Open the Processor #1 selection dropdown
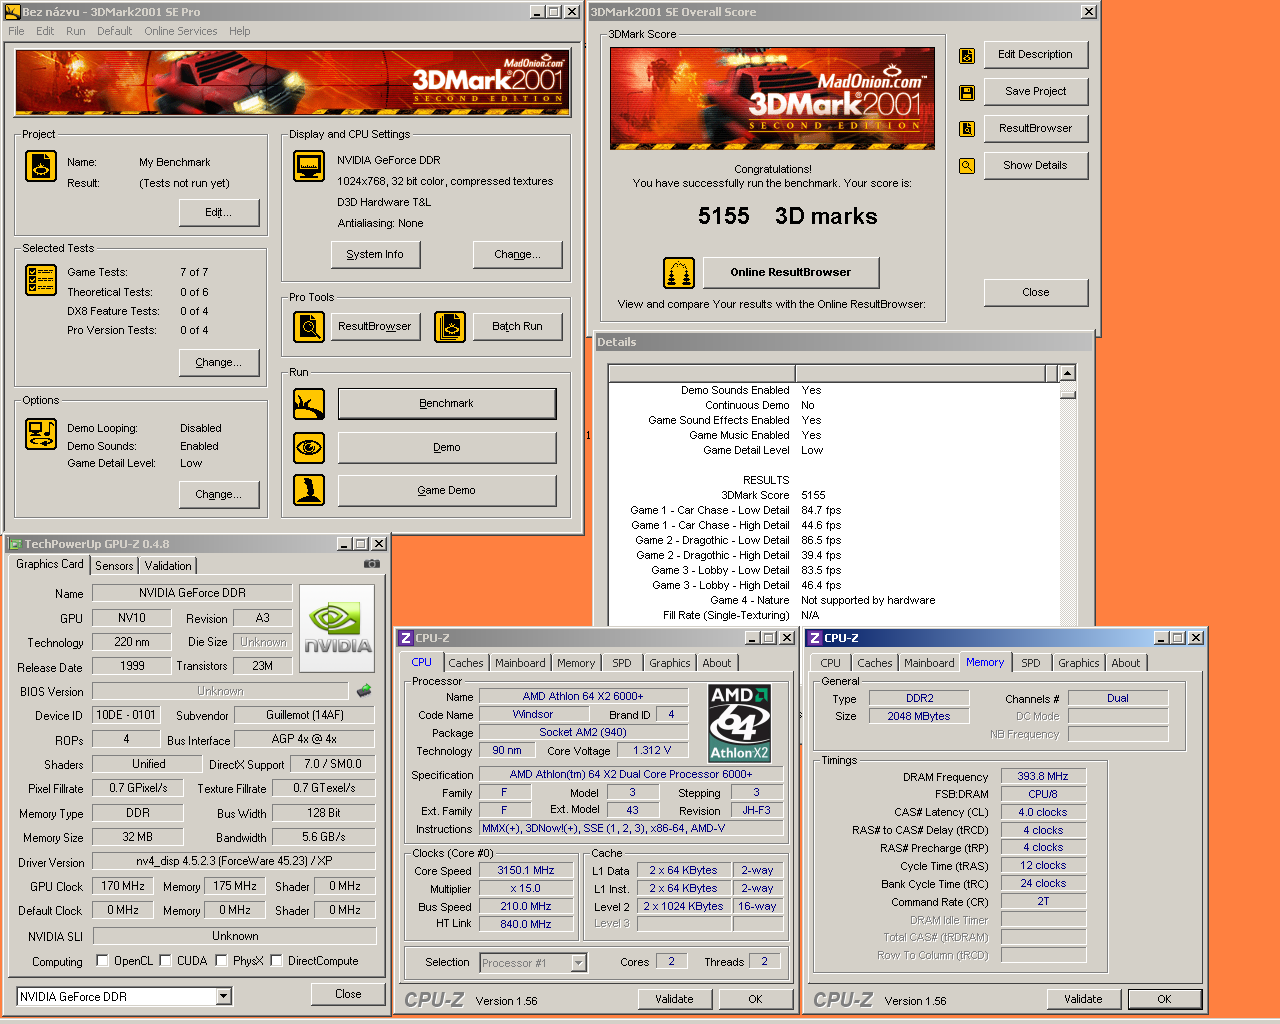Image resolution: width=1280 pixels, height=1024 pixels. click(x=578, y=963)
